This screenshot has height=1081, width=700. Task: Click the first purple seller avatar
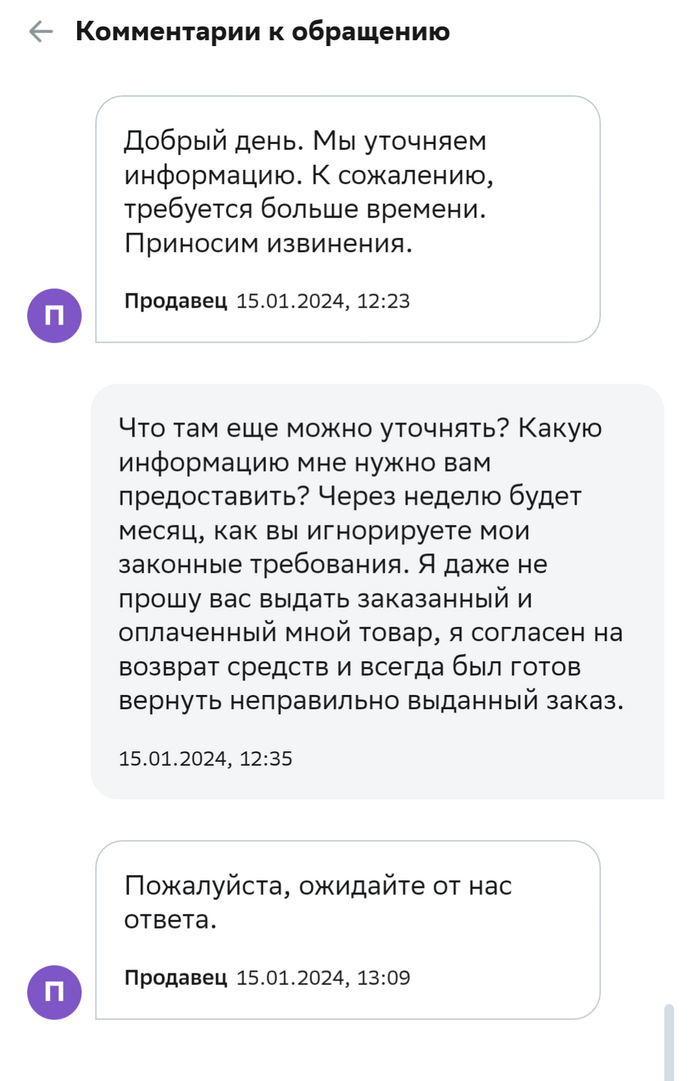point(54,315)
